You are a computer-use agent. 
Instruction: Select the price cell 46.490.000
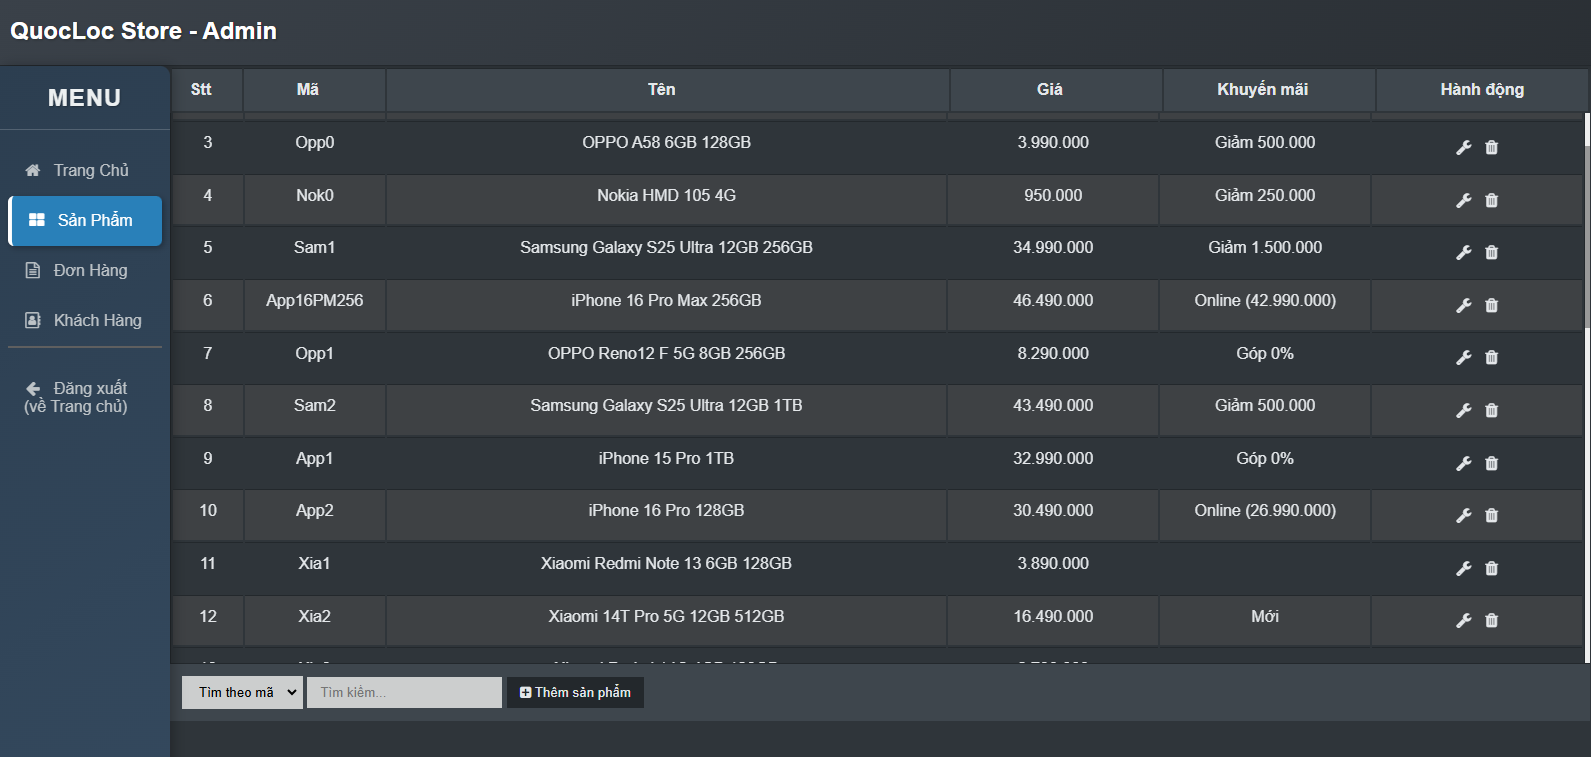coord(1053,300)
